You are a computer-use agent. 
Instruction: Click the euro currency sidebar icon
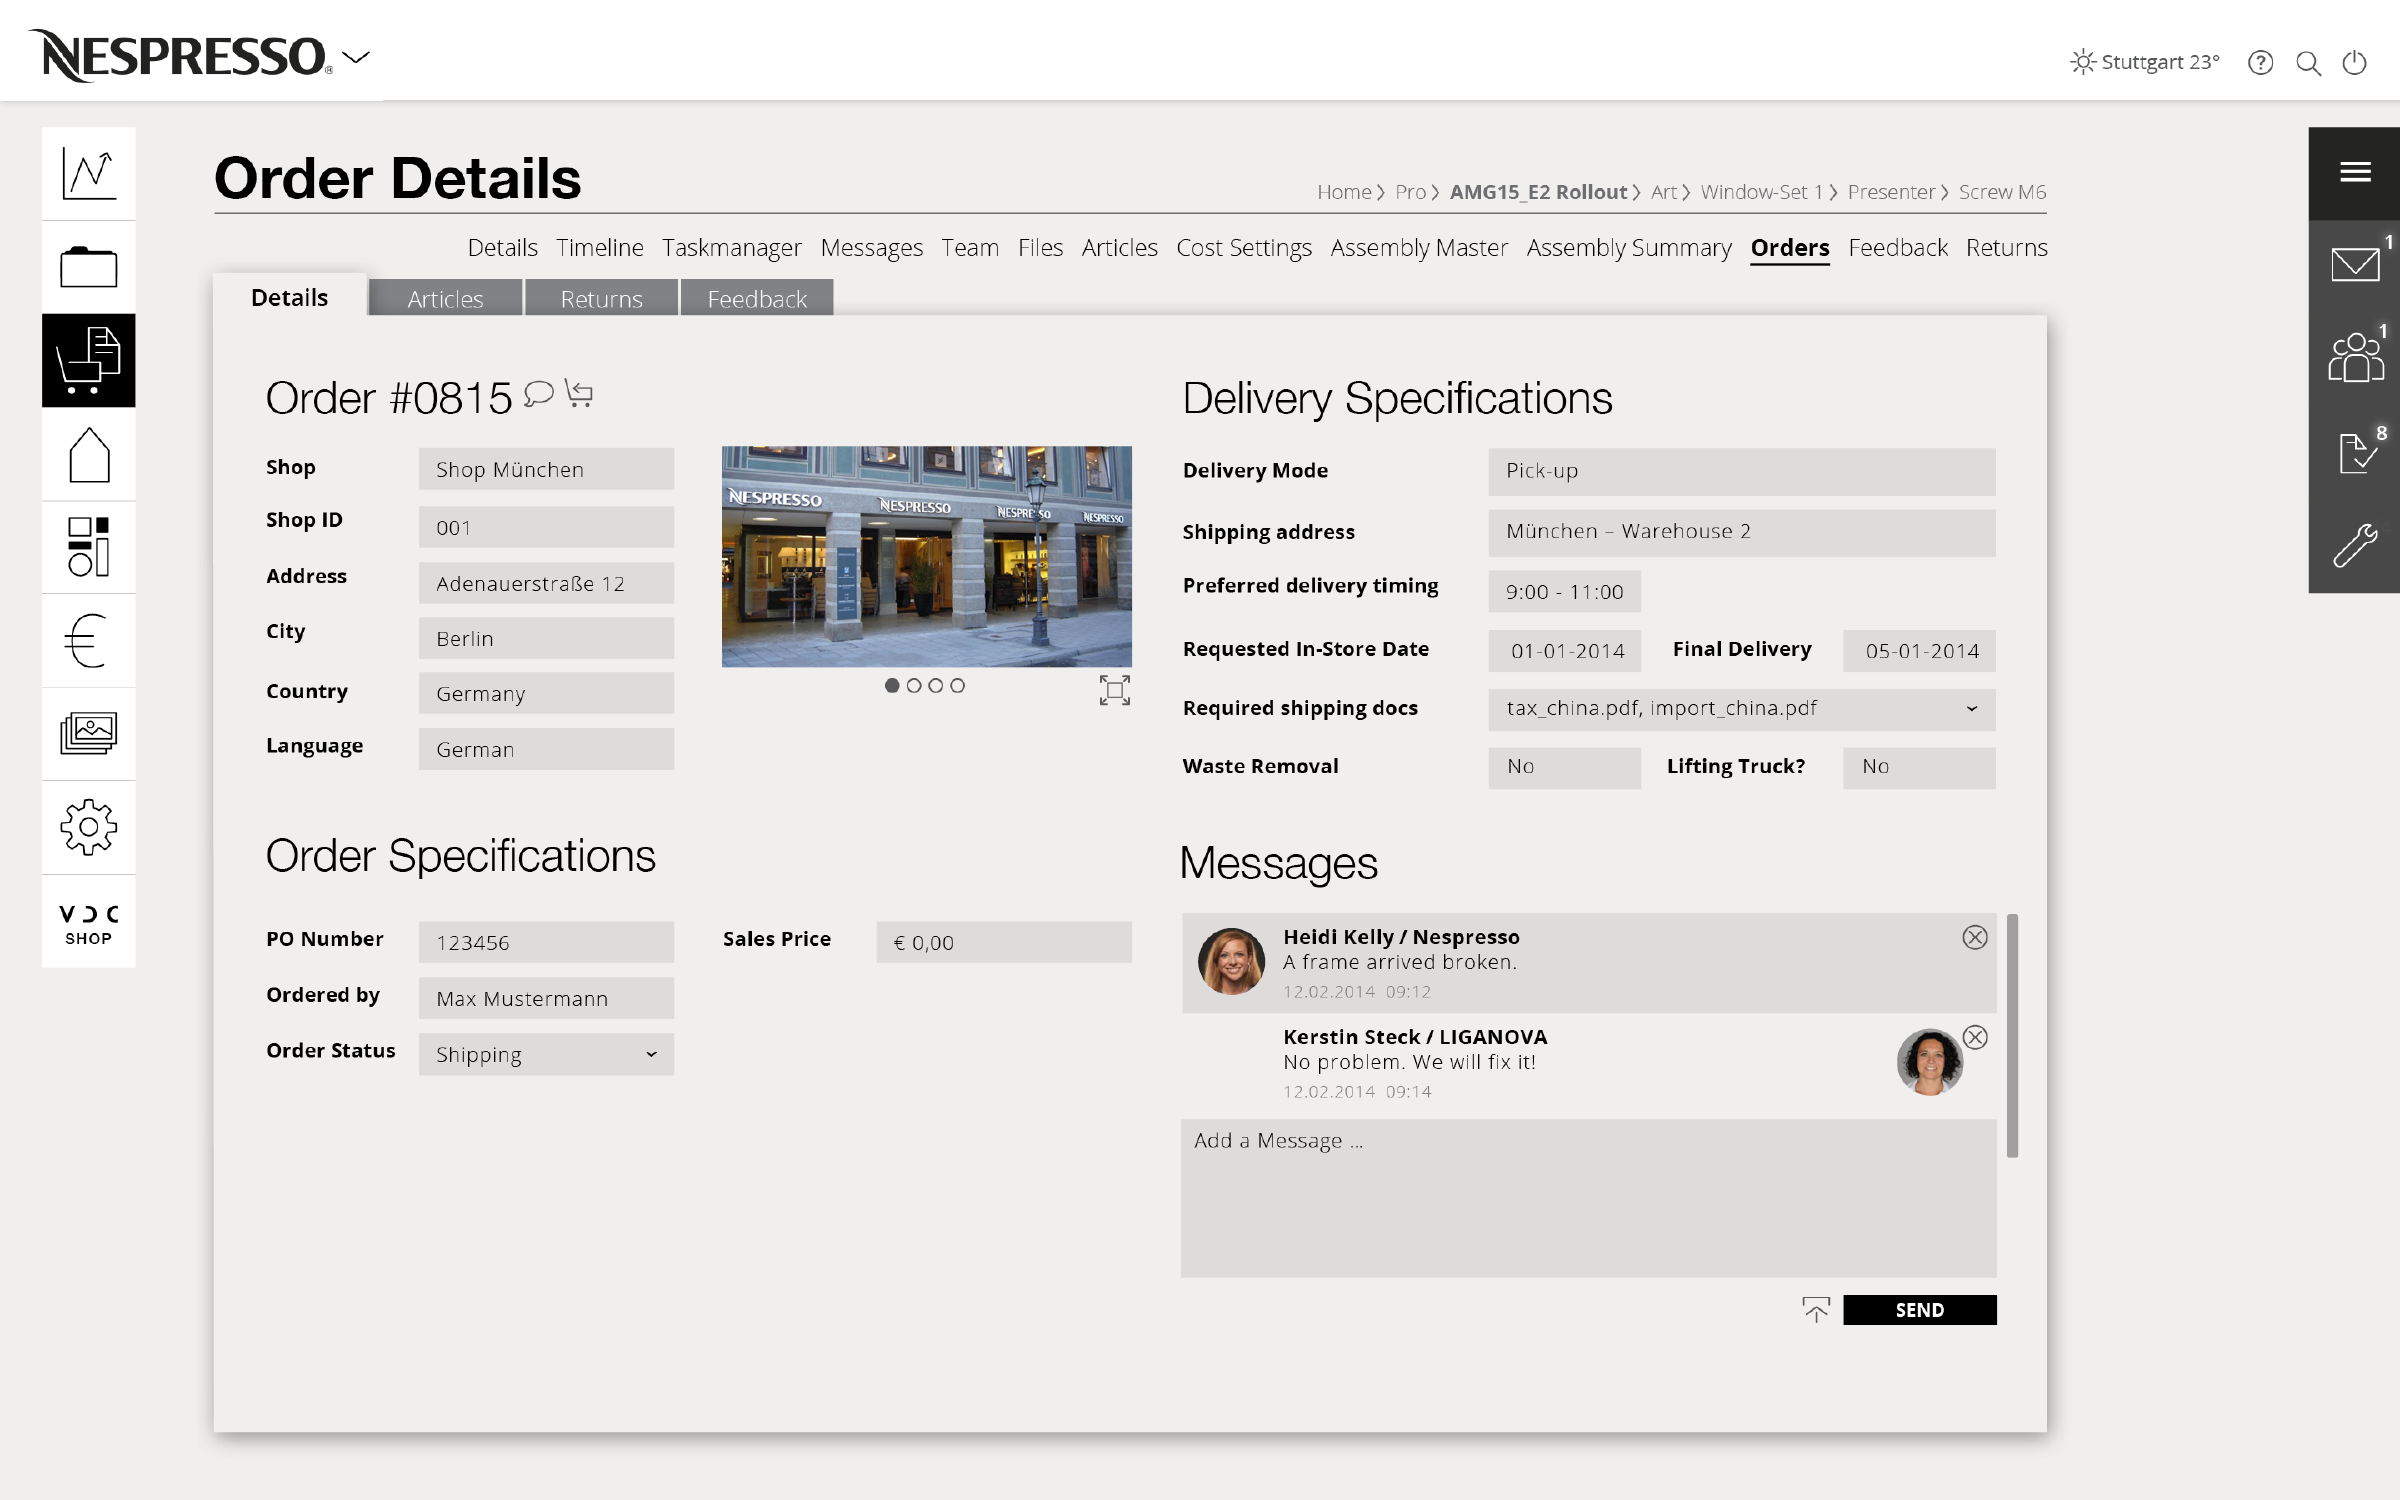click(88, 640)
